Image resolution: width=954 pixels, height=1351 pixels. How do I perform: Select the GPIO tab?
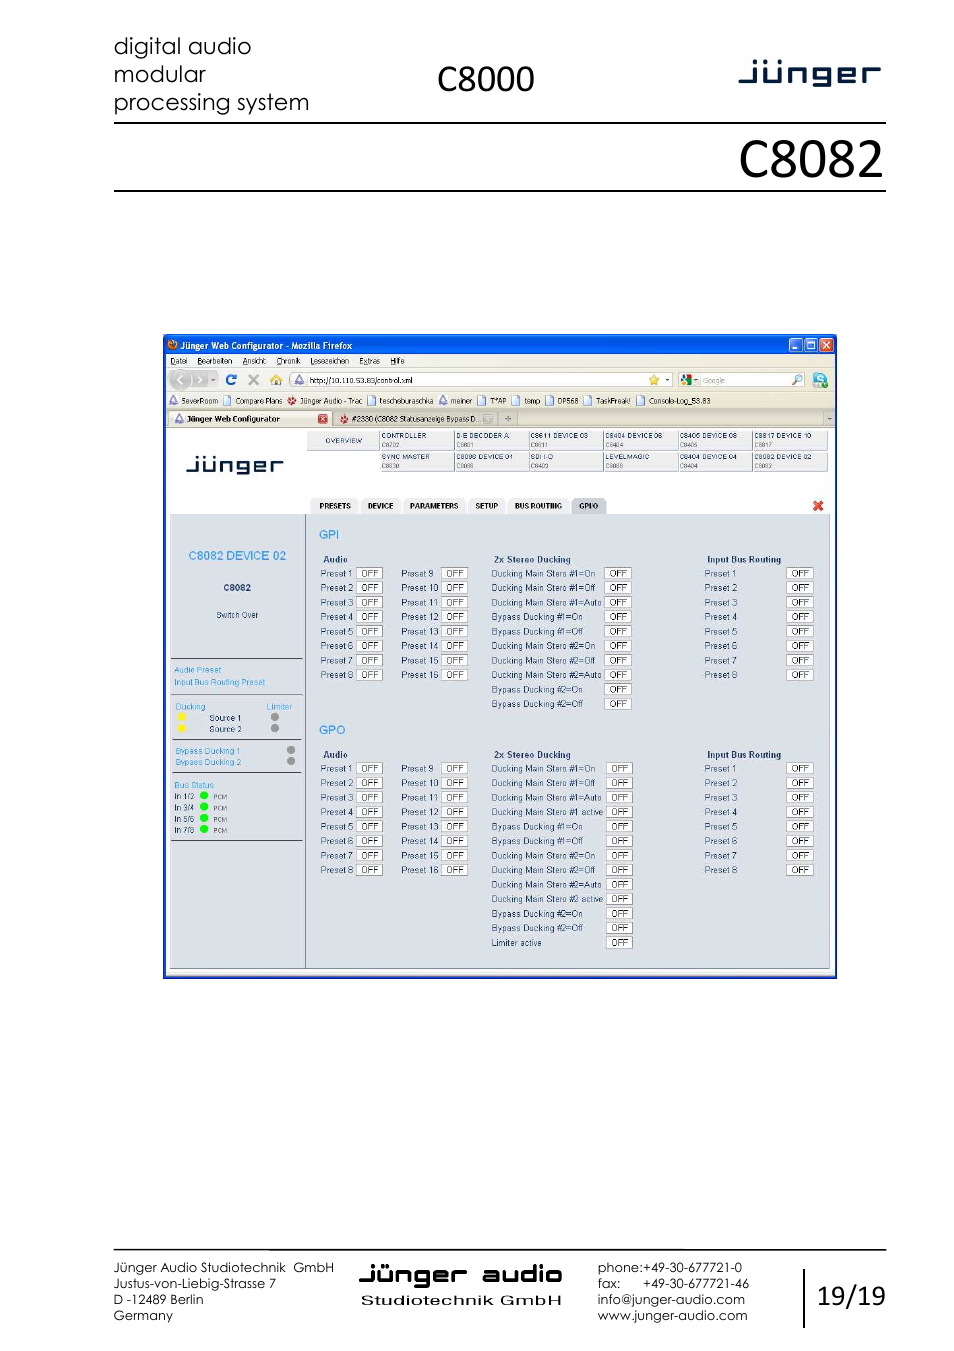(589, 506)
